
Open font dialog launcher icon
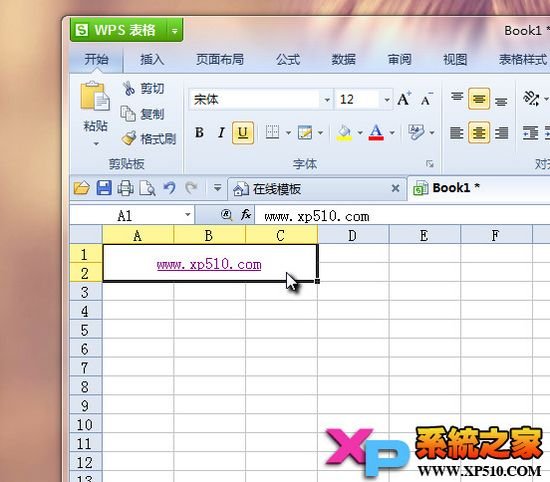point(430,164)
